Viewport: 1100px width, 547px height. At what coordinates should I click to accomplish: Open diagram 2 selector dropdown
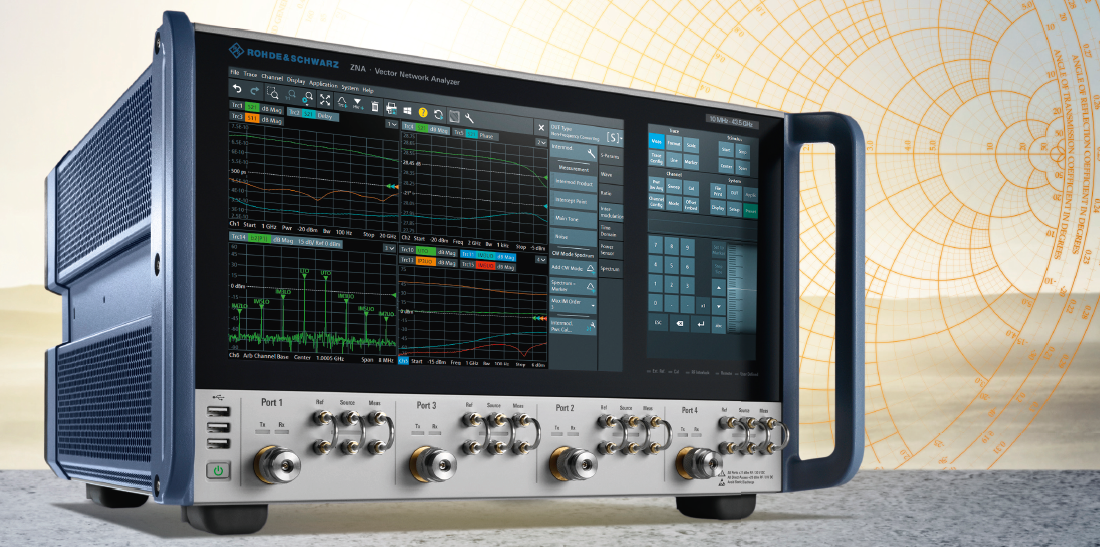[541, 142]
